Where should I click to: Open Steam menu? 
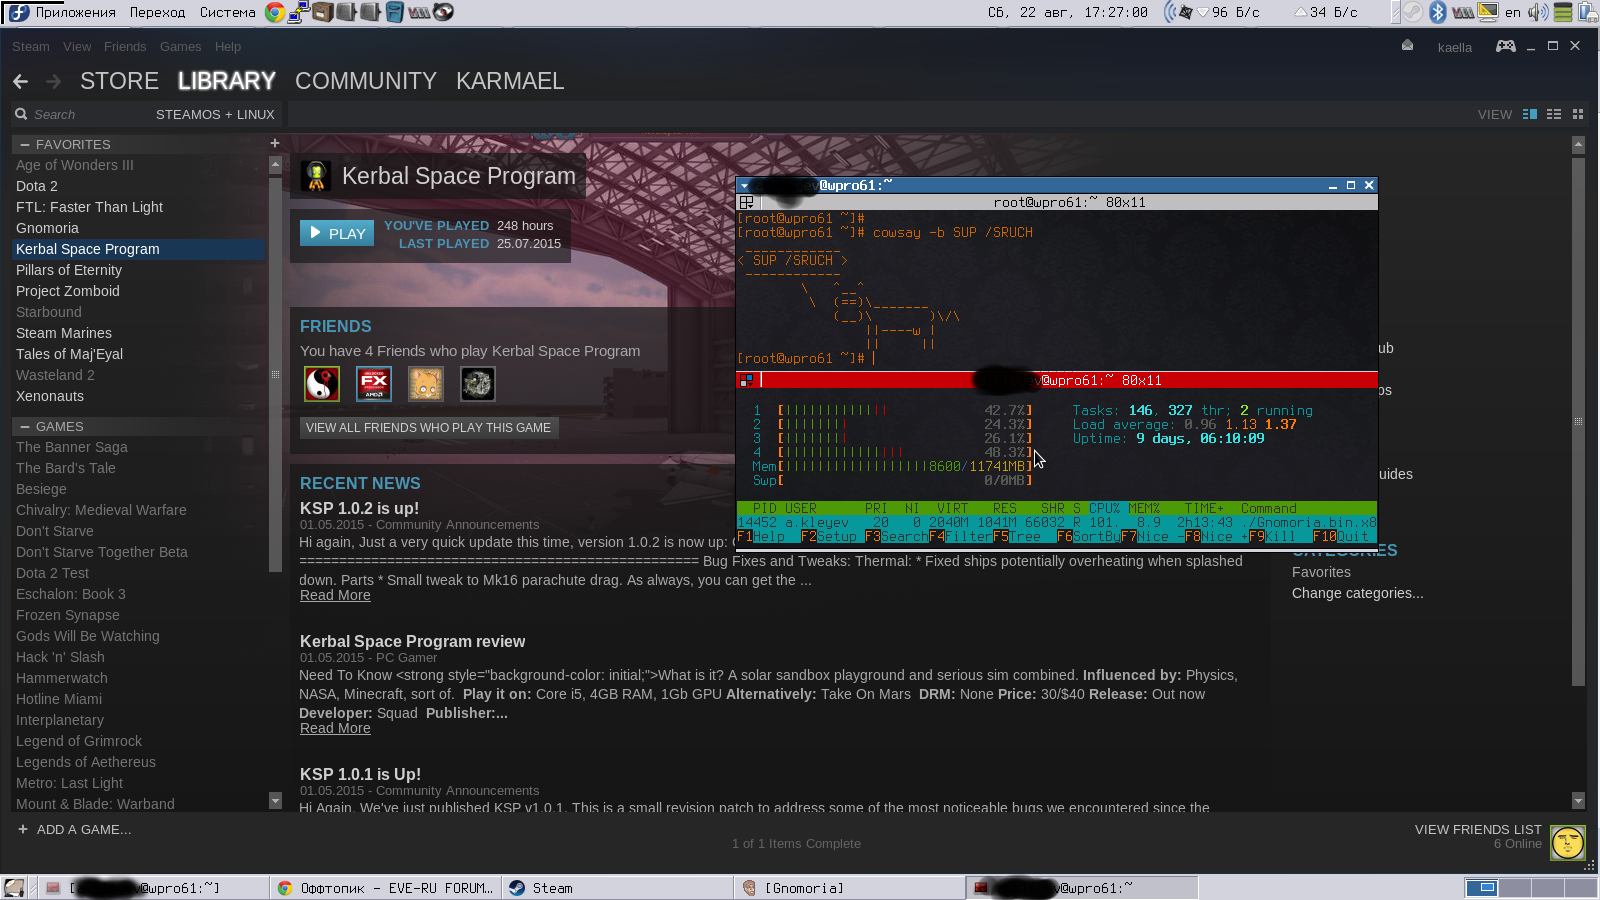pyautogui.click(x=30, y=46)
